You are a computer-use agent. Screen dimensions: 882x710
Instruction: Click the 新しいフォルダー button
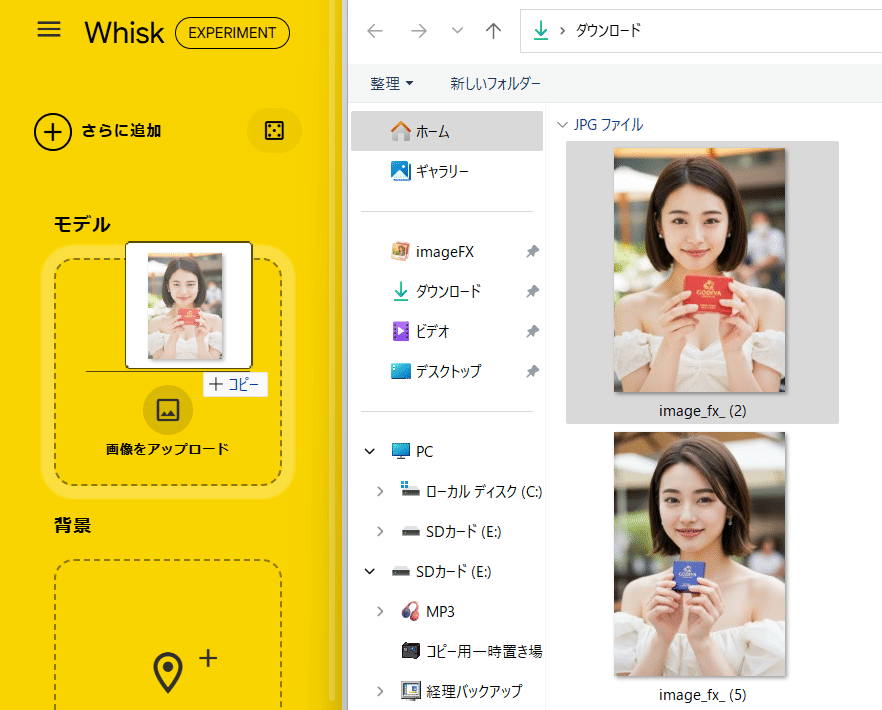coord(494,84)
